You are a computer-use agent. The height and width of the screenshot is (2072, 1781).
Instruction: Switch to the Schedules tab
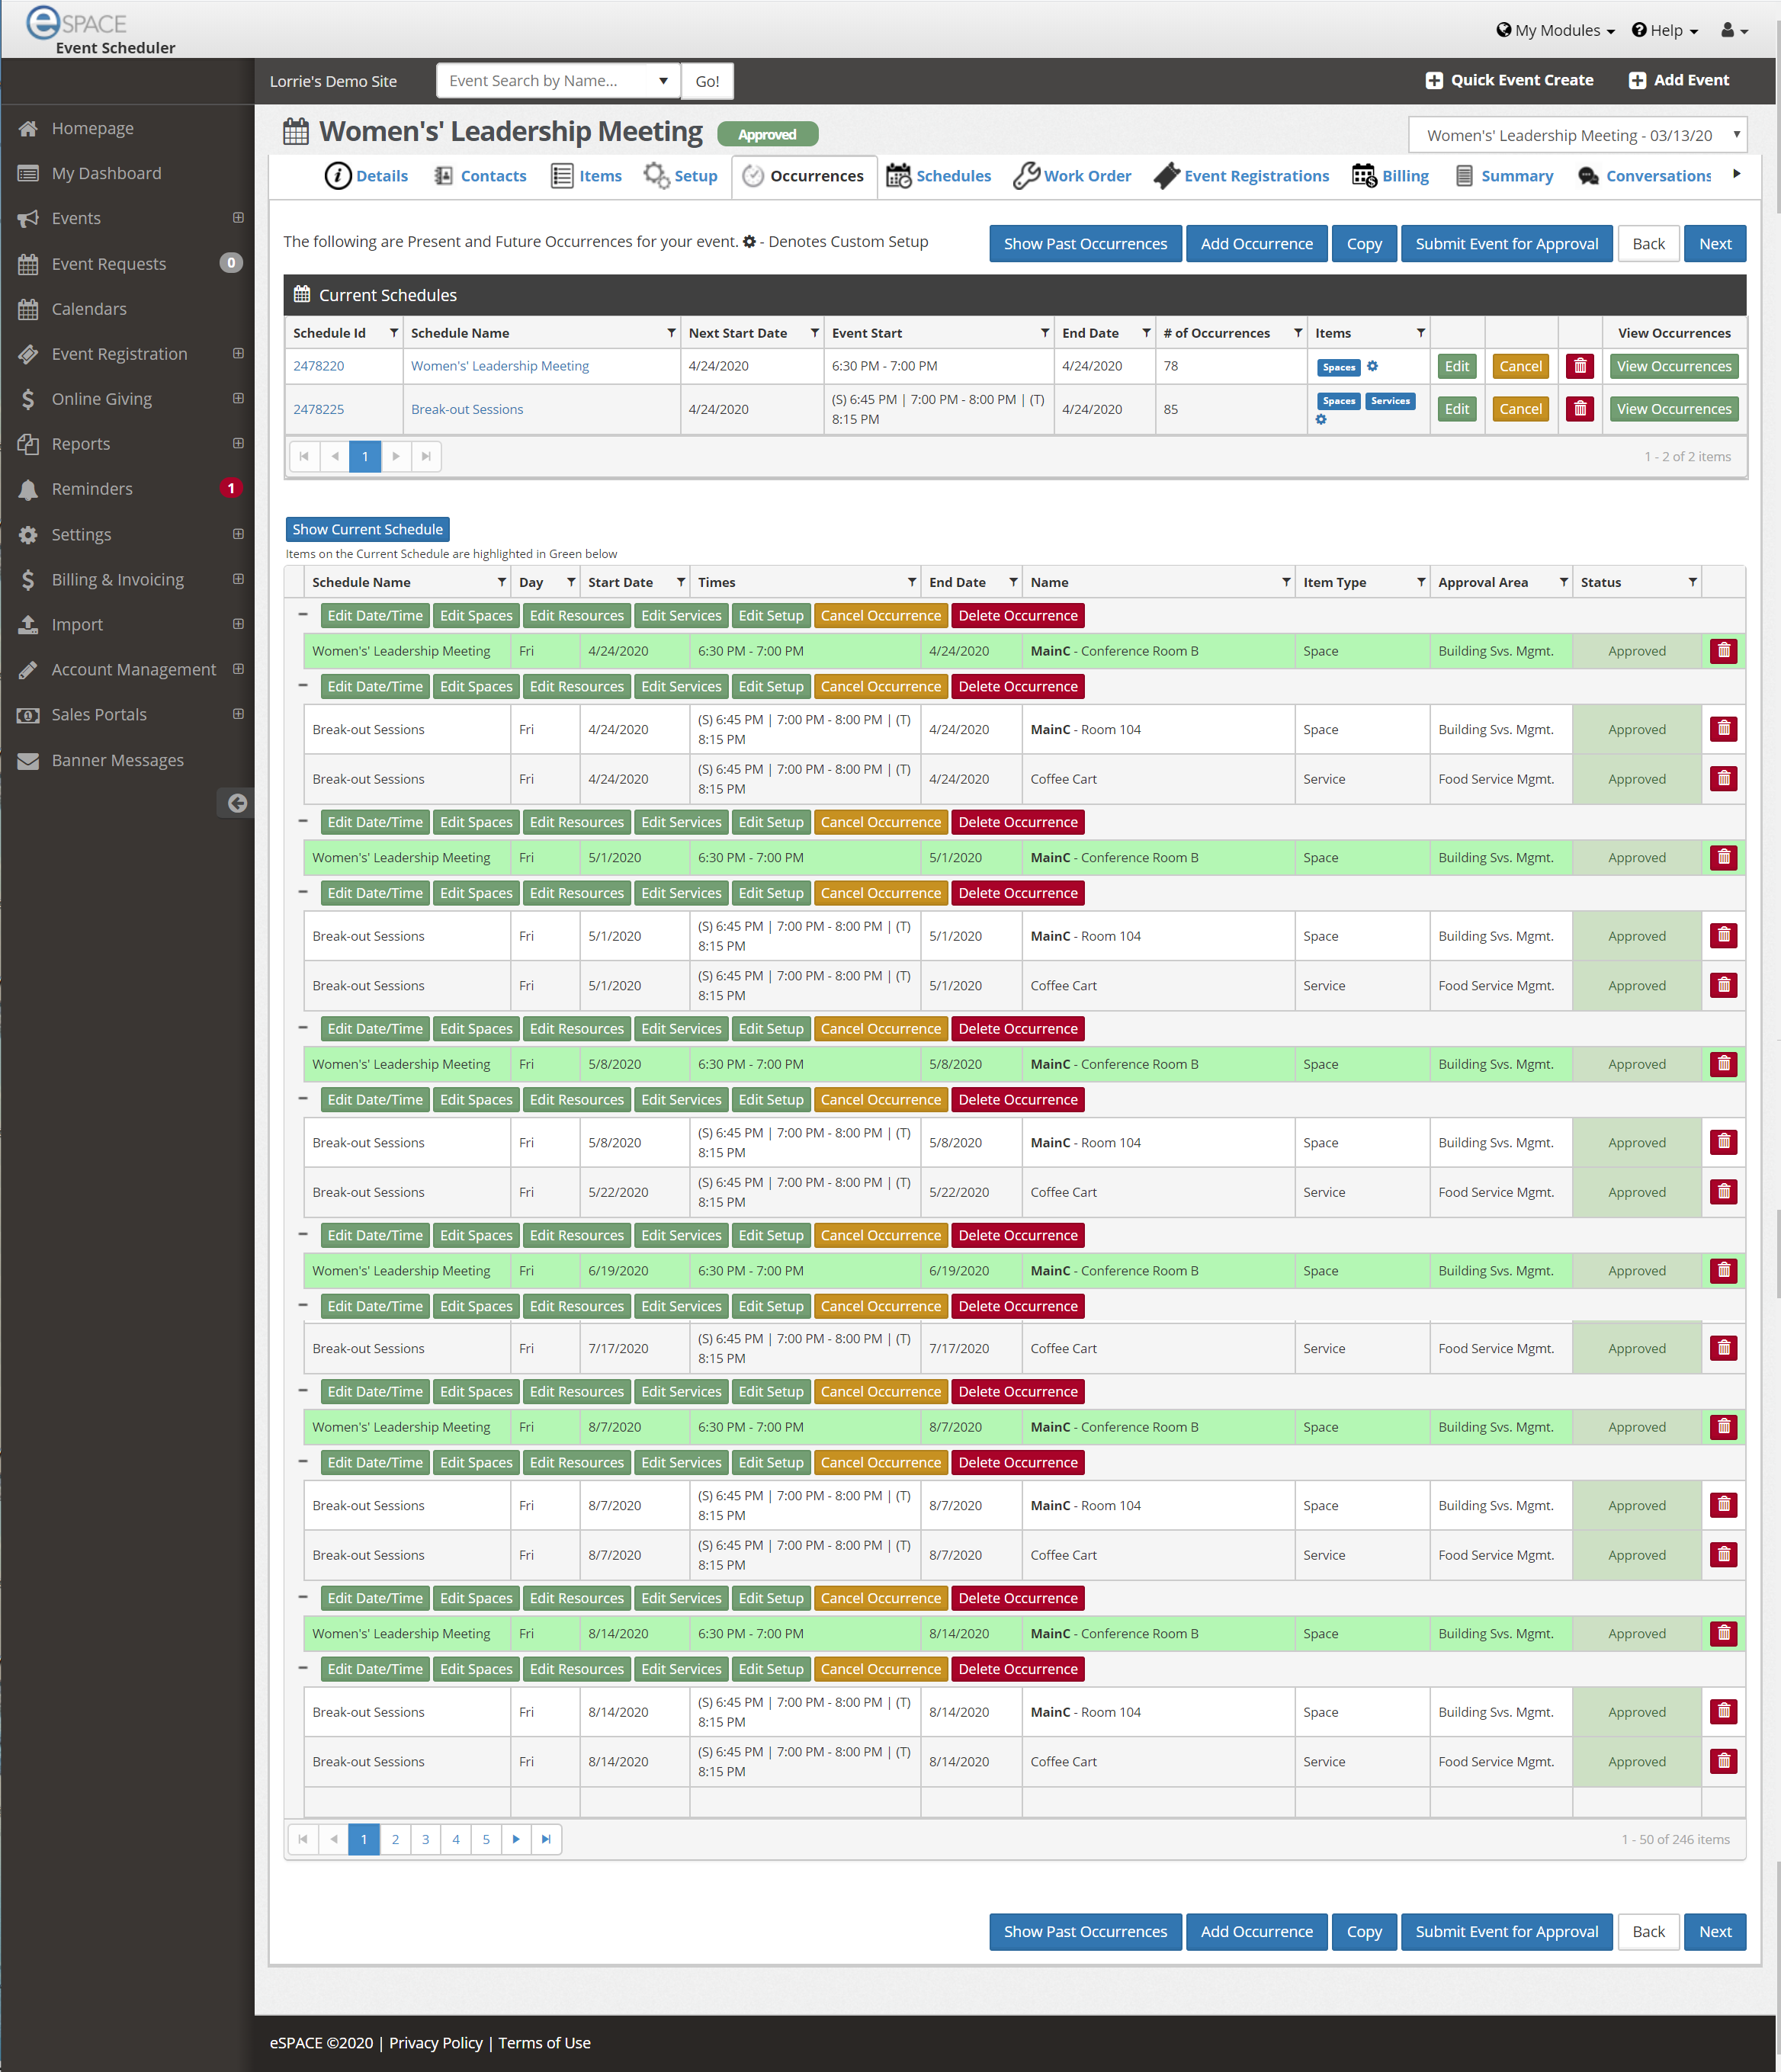point(939,176)
